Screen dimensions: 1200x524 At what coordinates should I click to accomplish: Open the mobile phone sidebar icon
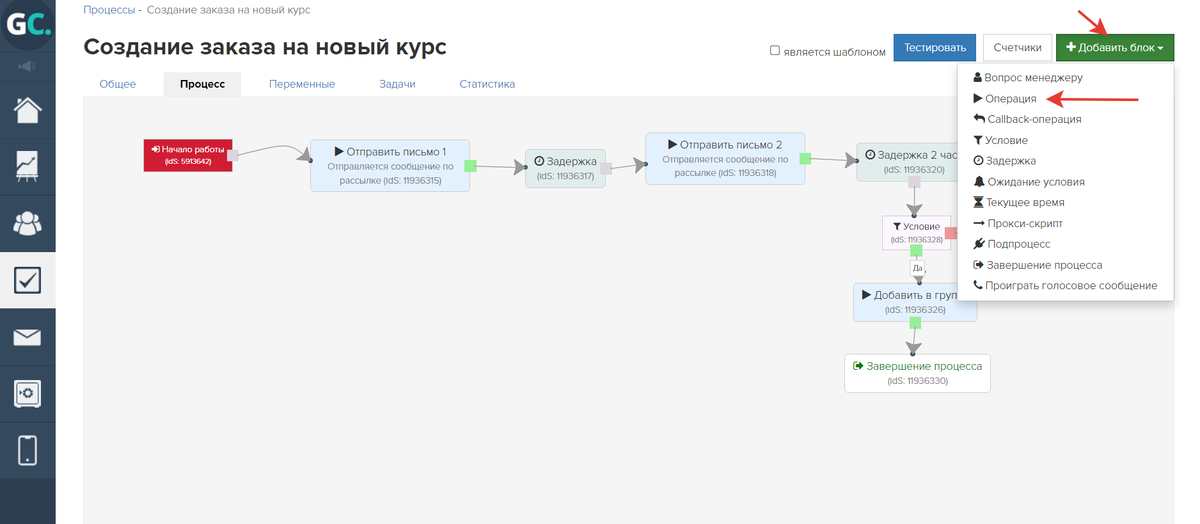tap(27, 451)
